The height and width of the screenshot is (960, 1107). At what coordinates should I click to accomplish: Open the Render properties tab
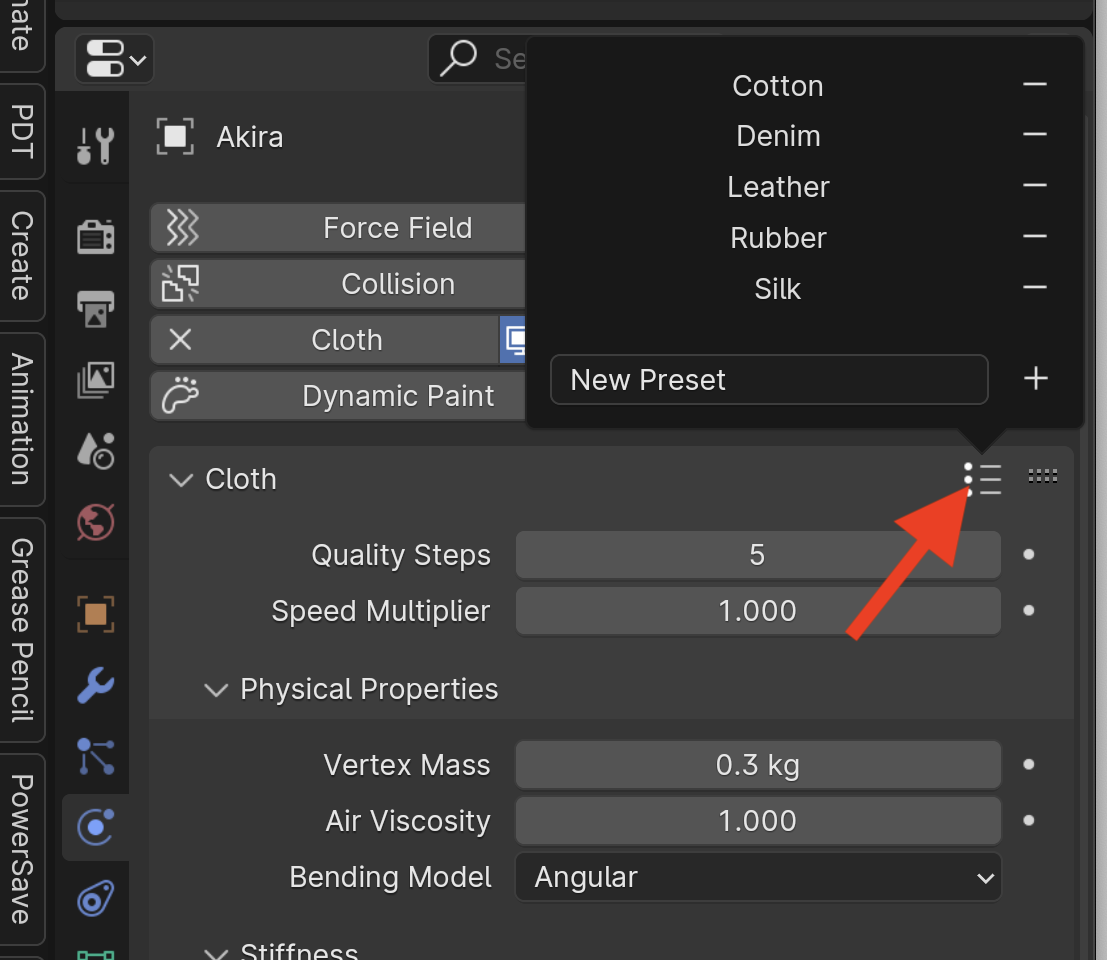(x=95, y=236)
